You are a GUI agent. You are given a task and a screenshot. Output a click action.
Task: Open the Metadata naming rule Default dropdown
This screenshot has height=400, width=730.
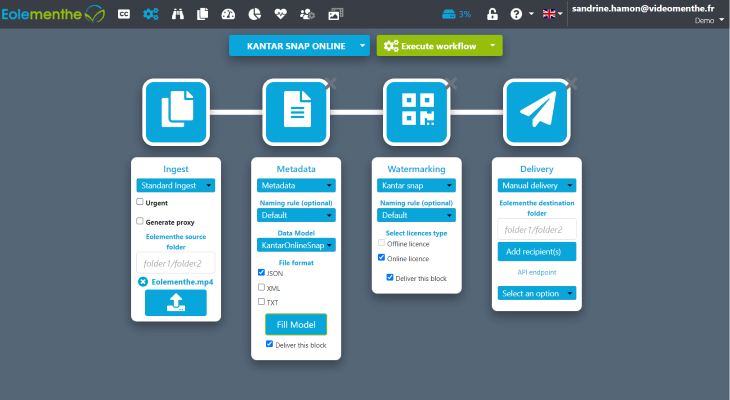(296, 215)
